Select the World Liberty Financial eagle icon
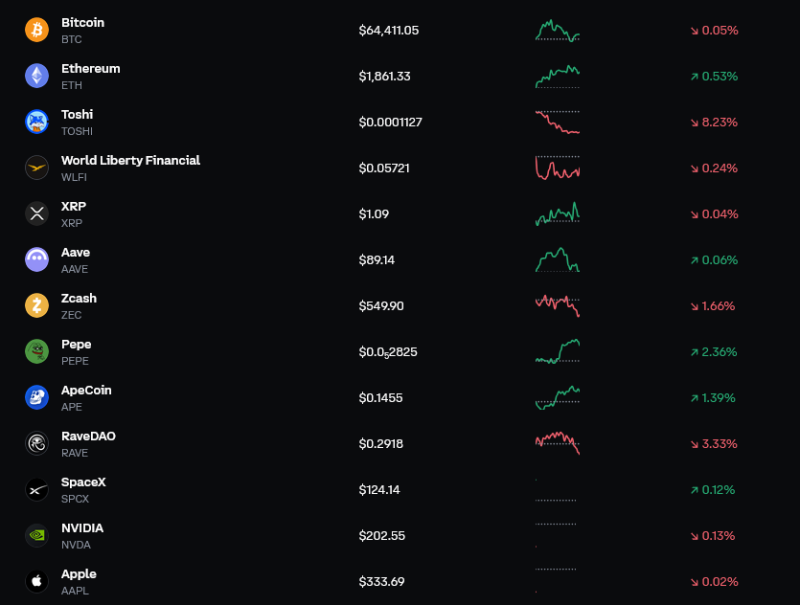 point(37,167)
